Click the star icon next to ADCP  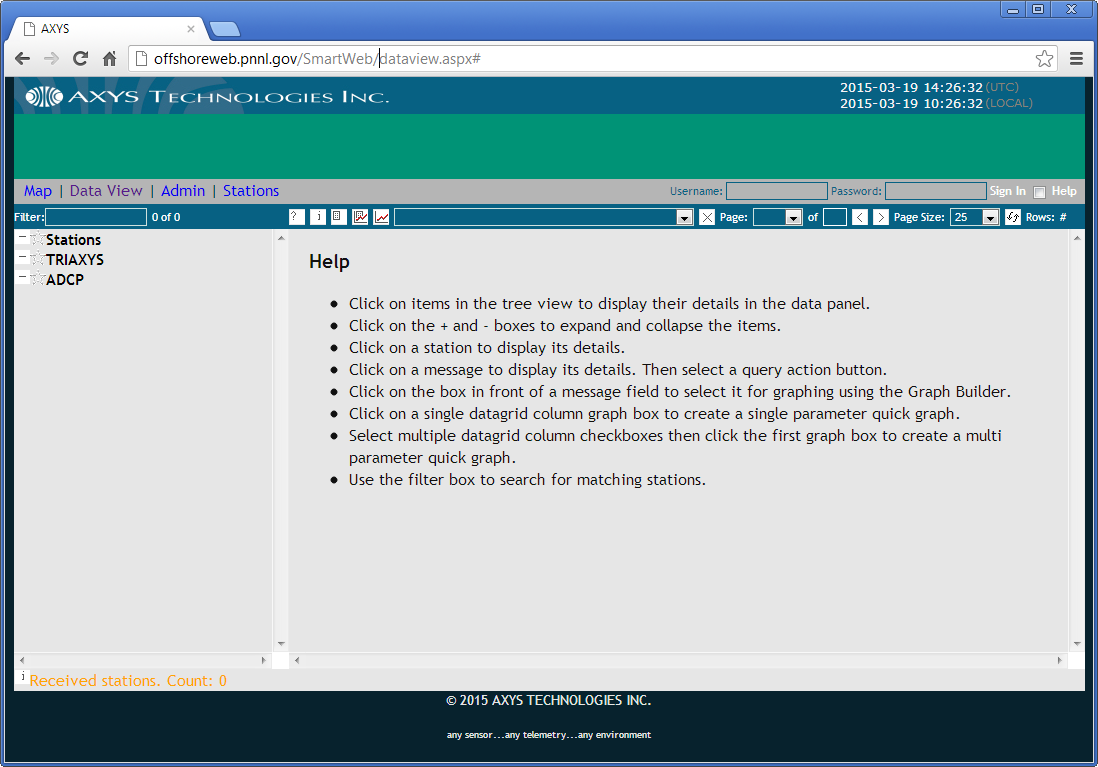click(38, 279)
